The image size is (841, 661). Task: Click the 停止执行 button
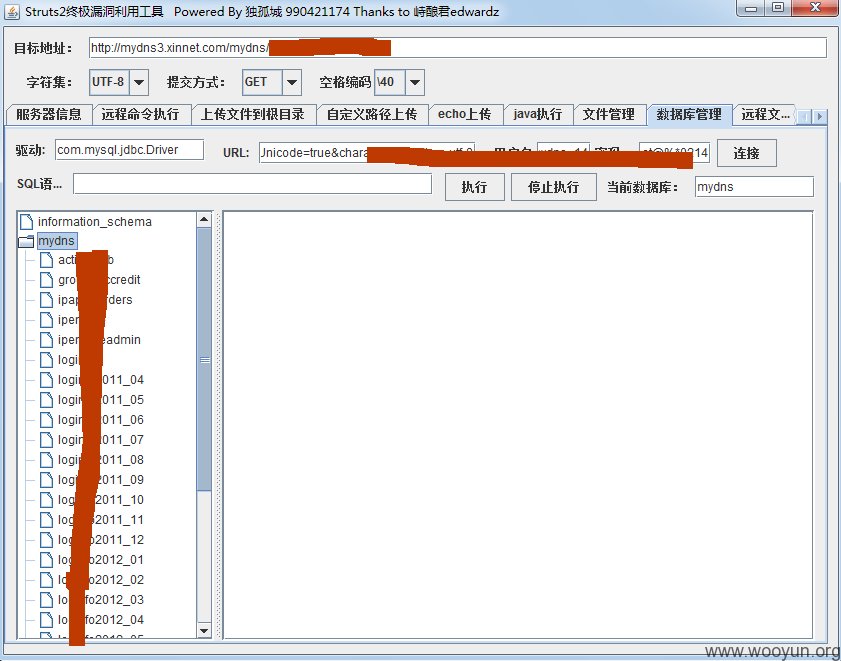tap(554, 187)
